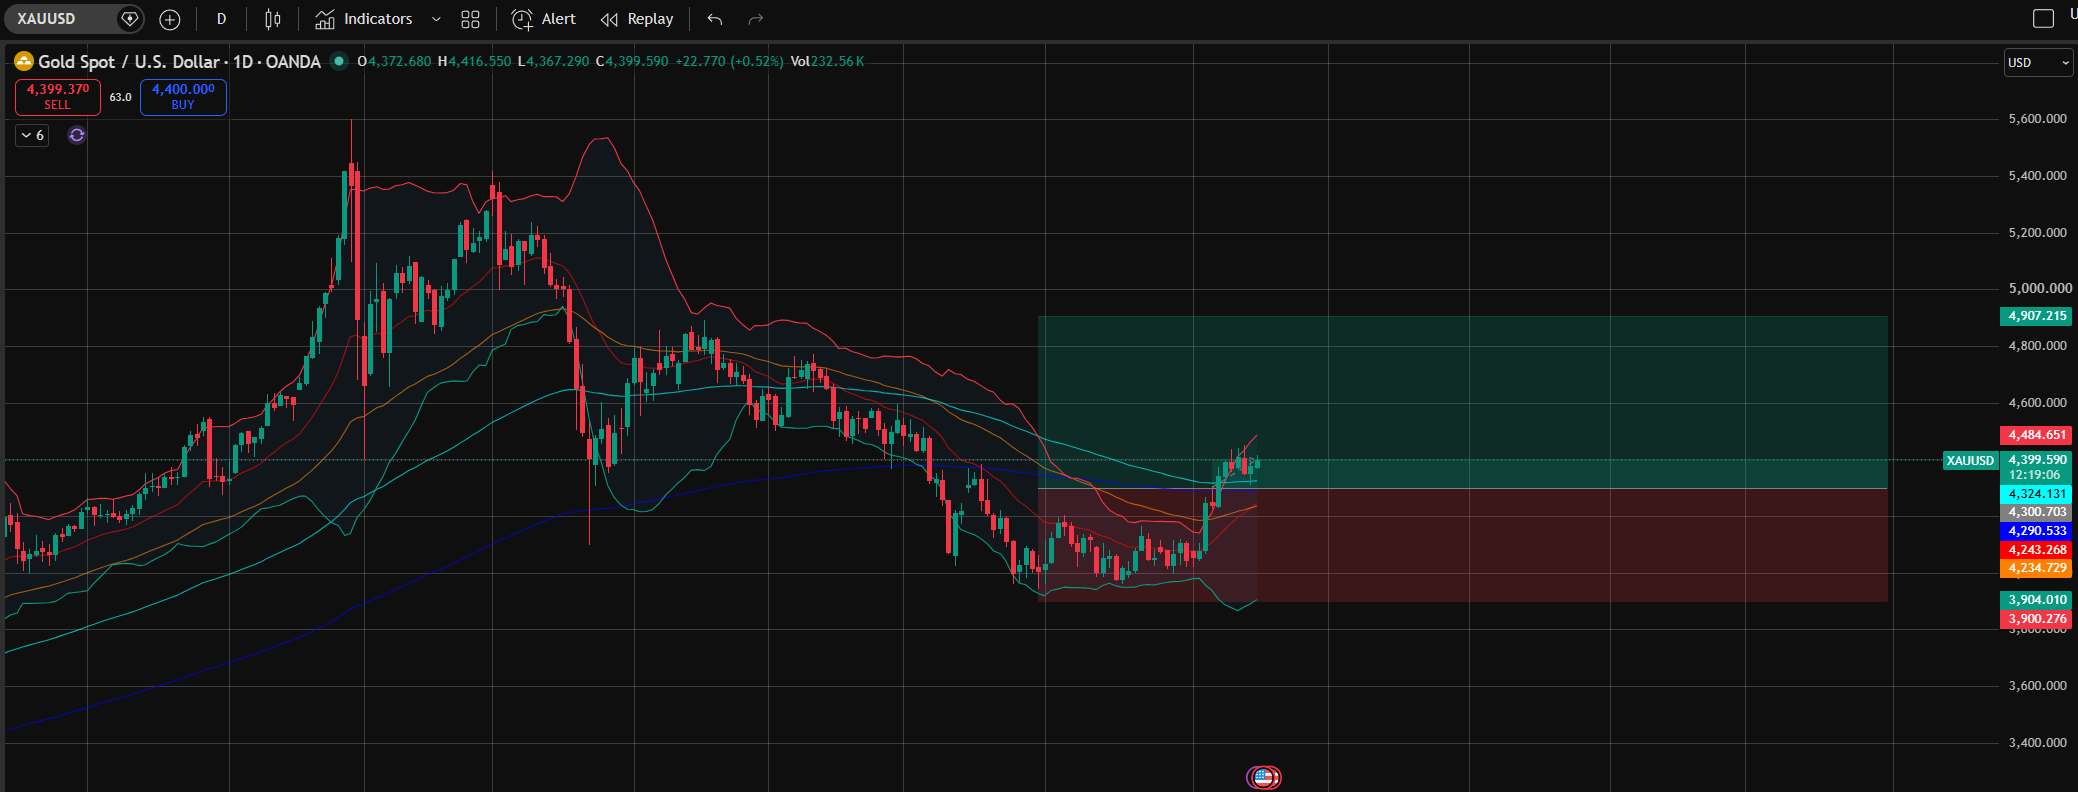Click the purple refresh icon in the legend
2078x792 pixels.
click(x=77, y=135)
